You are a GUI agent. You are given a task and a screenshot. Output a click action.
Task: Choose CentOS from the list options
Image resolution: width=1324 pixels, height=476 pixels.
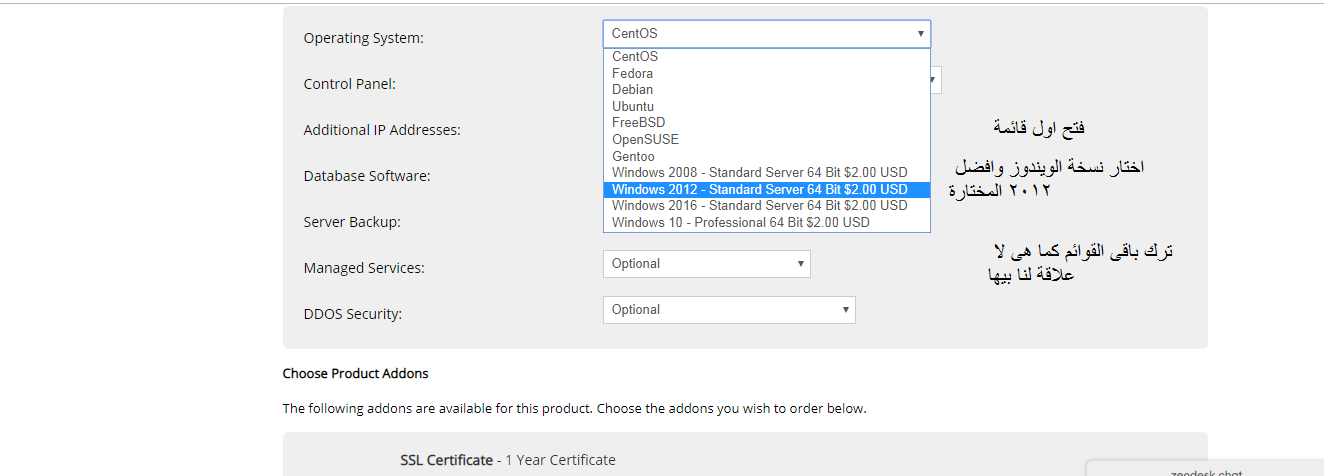point(635,57)
